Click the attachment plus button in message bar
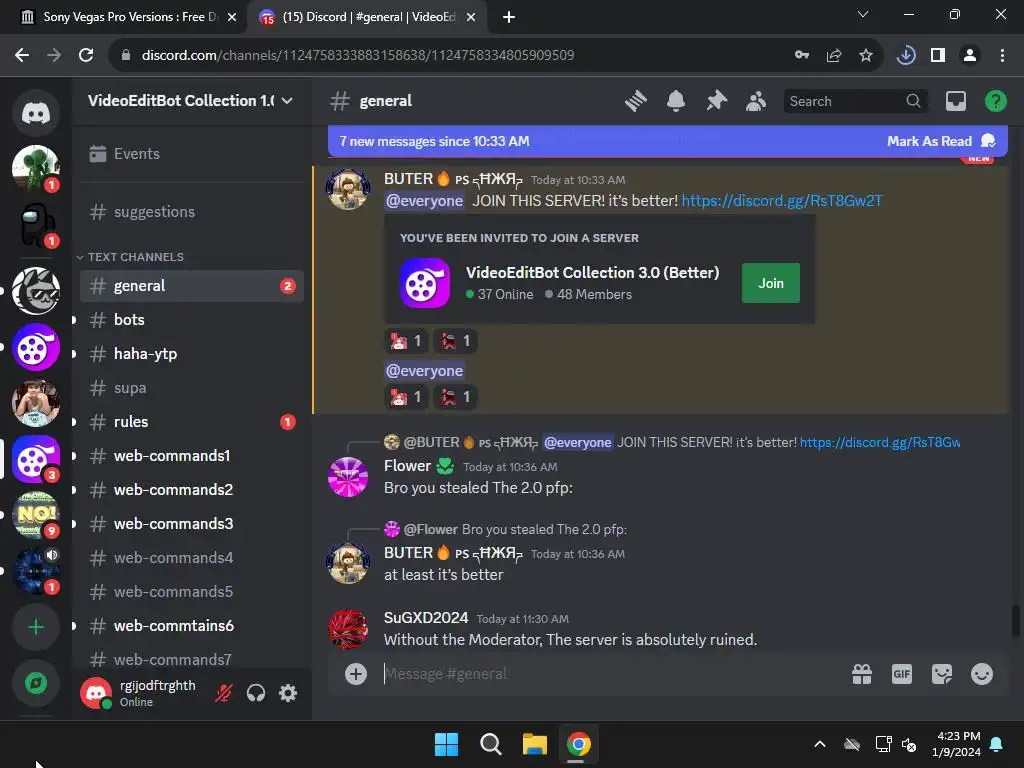Screen dimensions: 1024x768 (x=356, y=674)
